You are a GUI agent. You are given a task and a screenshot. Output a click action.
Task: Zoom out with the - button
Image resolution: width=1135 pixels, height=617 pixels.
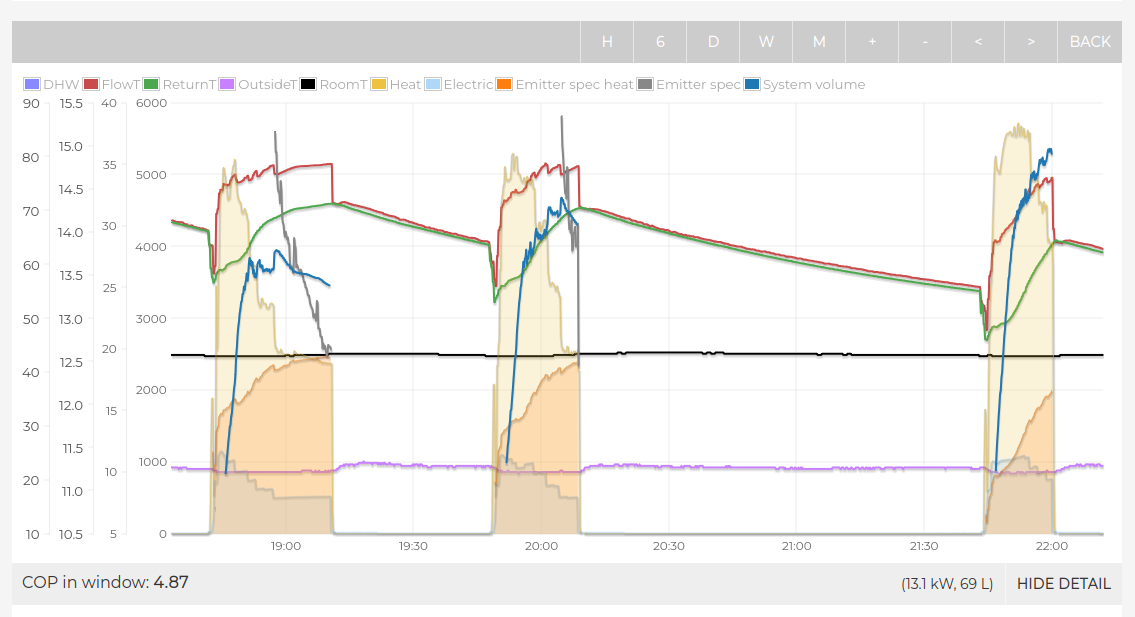tap(925, 41)
